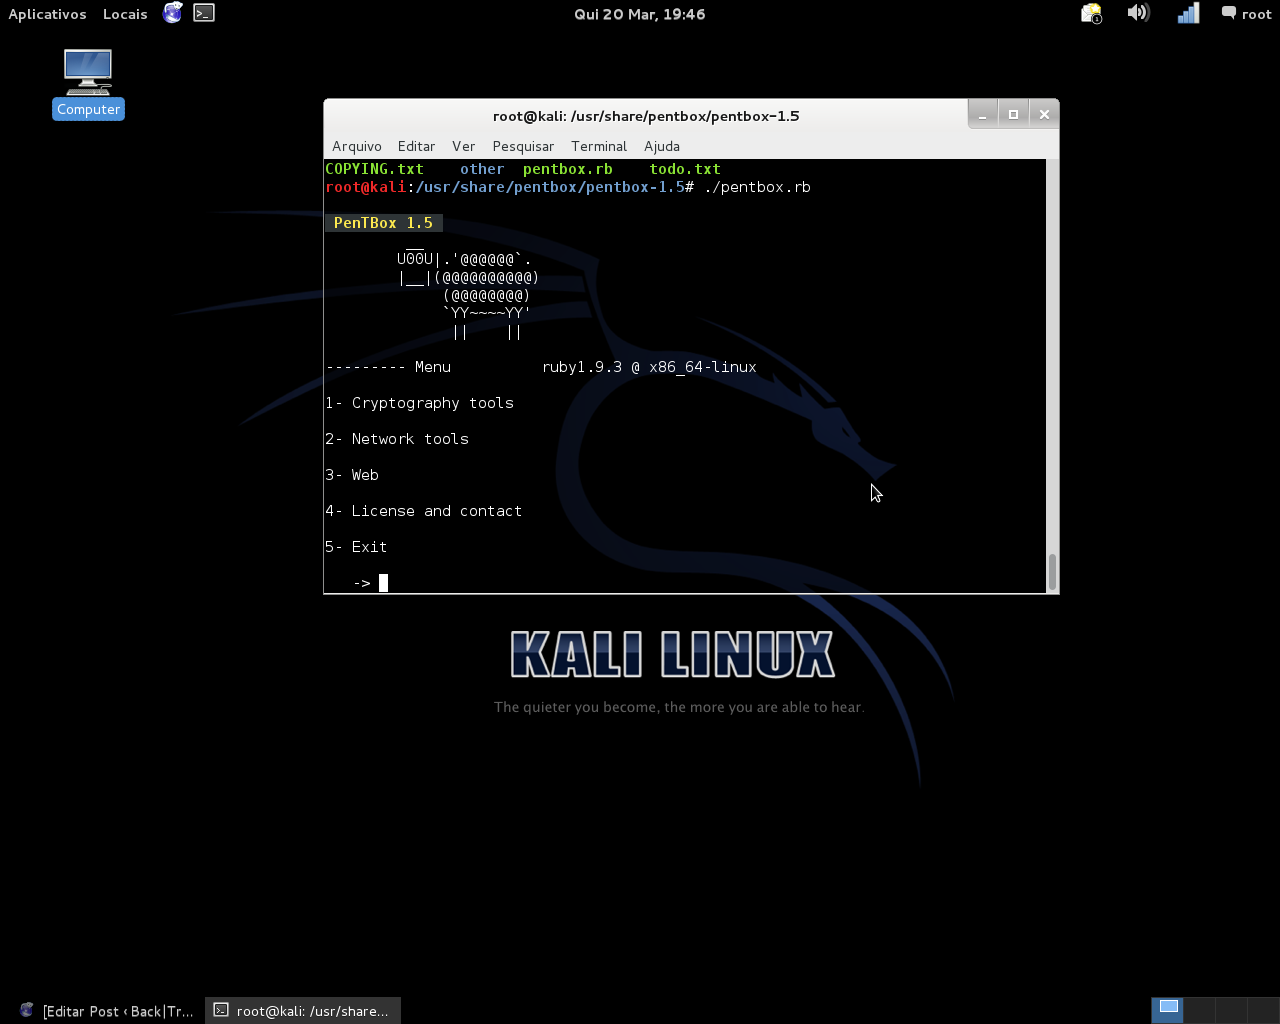Click the terminal vertical scrollbar handle
Viewport: 1280px width, 1024px height.
tap(1052, 572)
